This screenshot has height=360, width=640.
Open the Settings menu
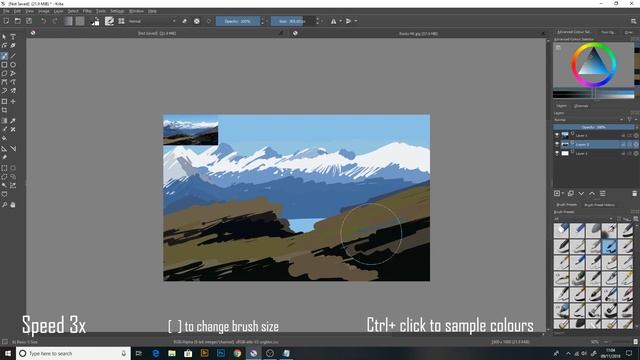tap(117, 11)
